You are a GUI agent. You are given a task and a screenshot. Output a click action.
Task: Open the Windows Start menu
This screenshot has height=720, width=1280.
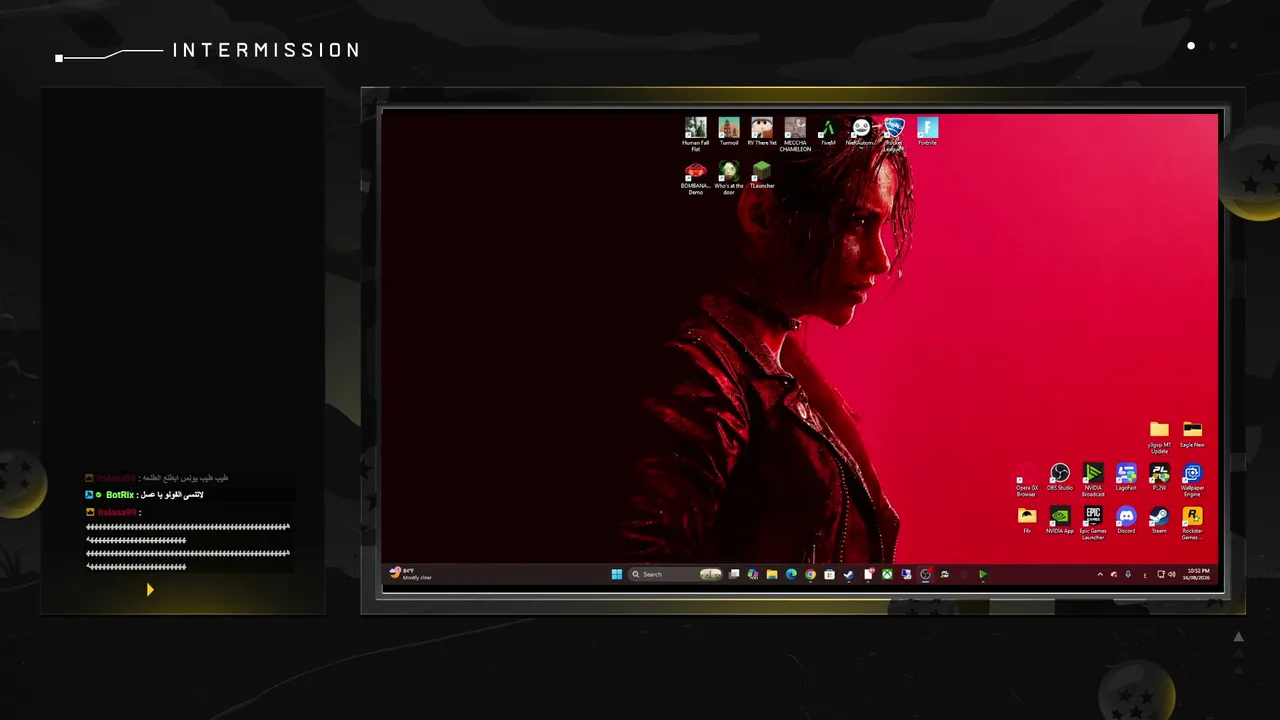coord(617,574)
